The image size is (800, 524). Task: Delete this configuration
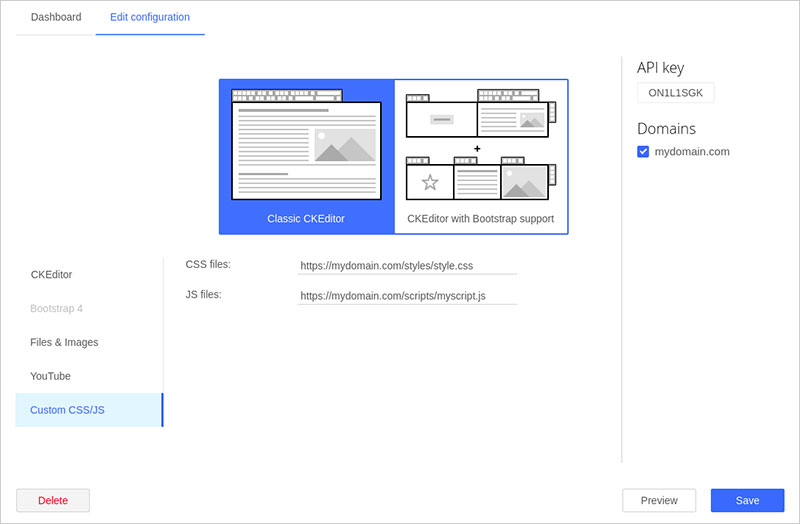click(x=53, y=501)
